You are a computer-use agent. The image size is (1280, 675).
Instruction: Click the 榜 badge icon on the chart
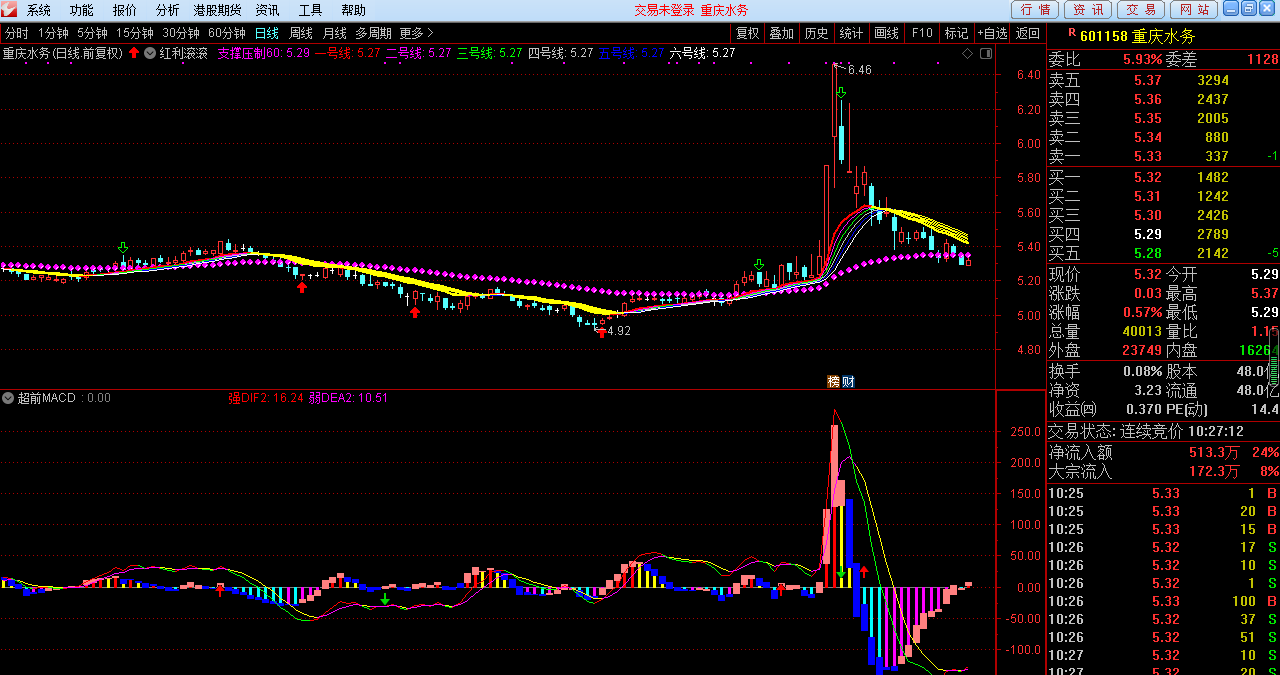(833, 381)
